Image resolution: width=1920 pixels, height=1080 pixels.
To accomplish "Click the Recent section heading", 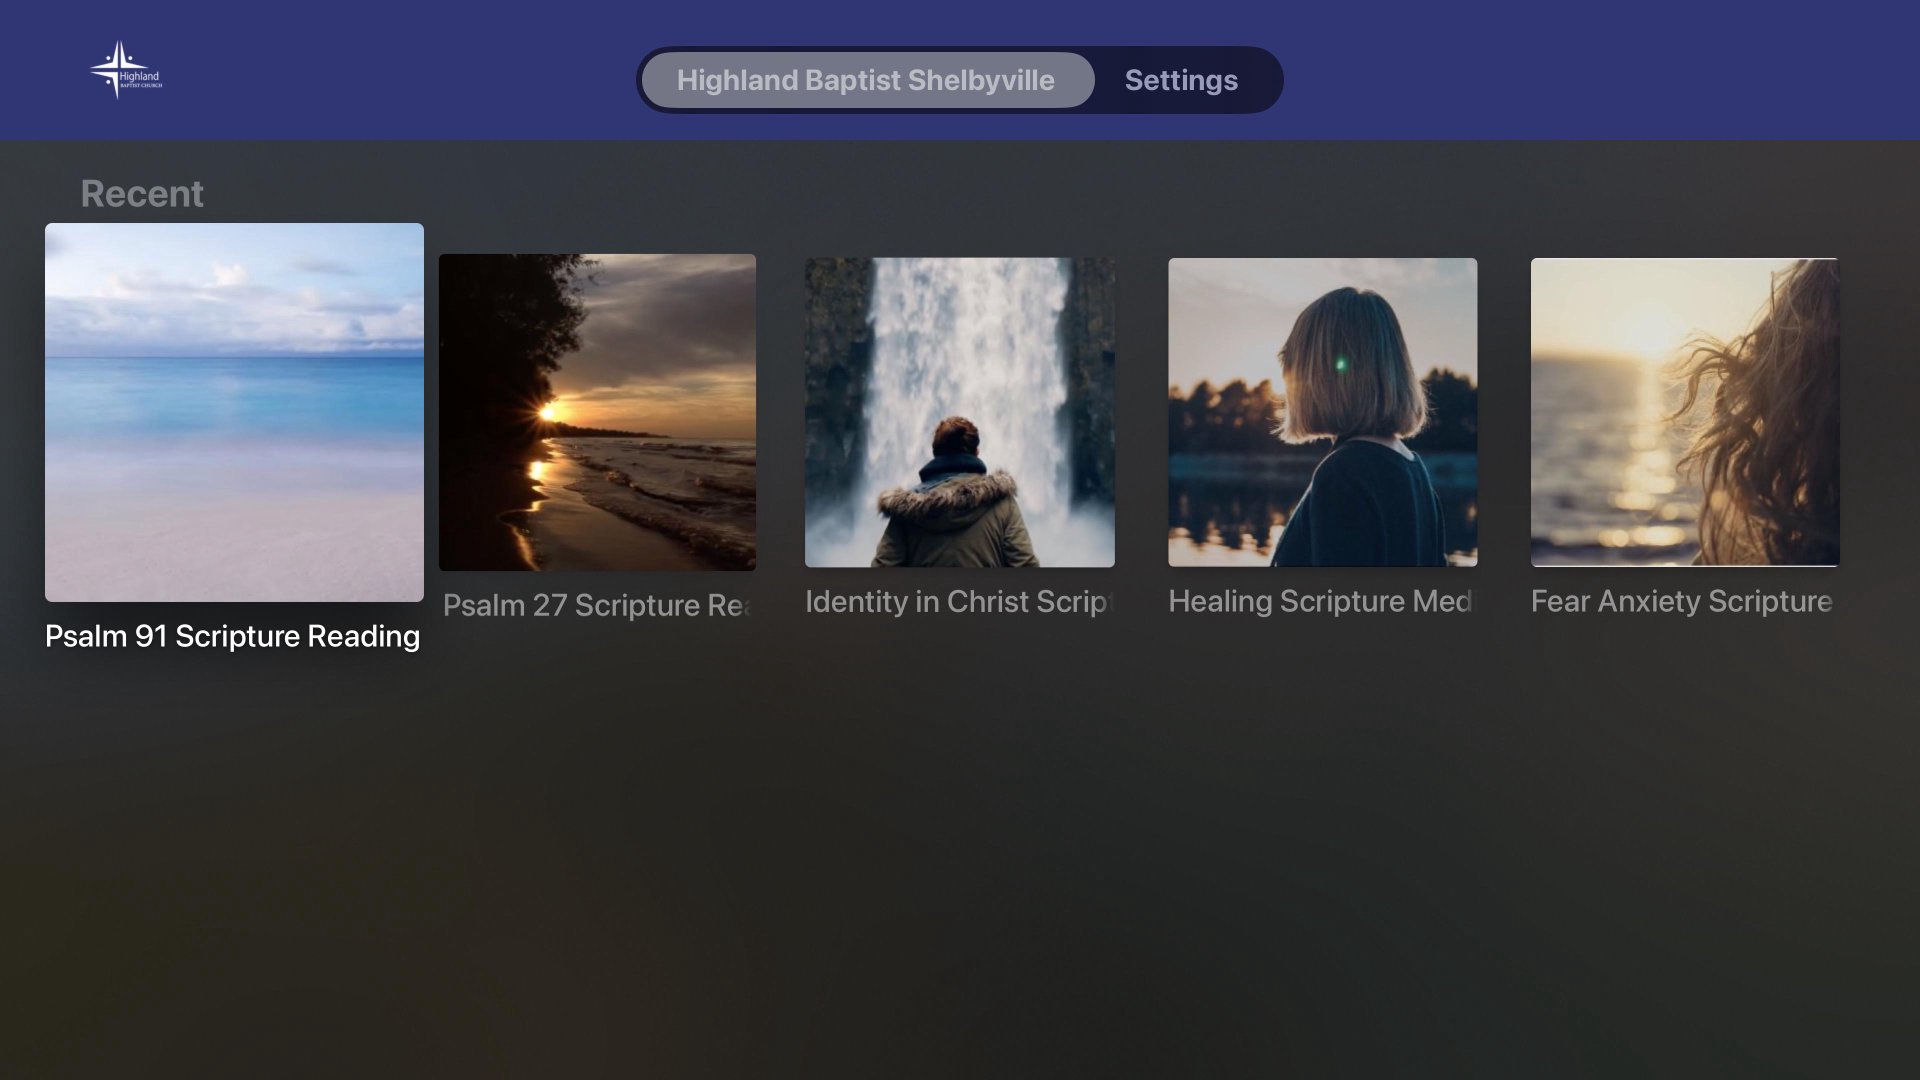I will point(142,193).
